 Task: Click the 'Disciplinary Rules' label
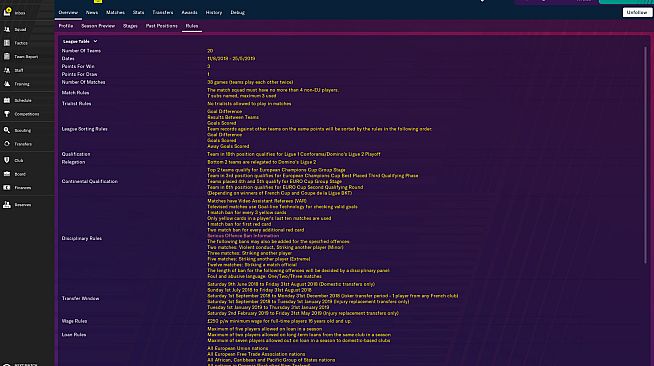coord(82,238)
